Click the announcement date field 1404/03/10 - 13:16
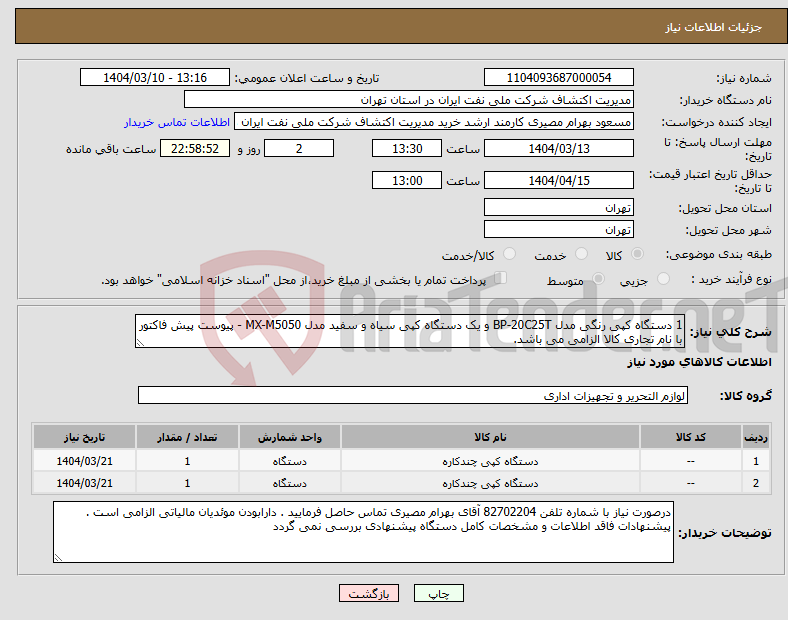The height and width of the screenshot is (620, 788). point(155,77)
